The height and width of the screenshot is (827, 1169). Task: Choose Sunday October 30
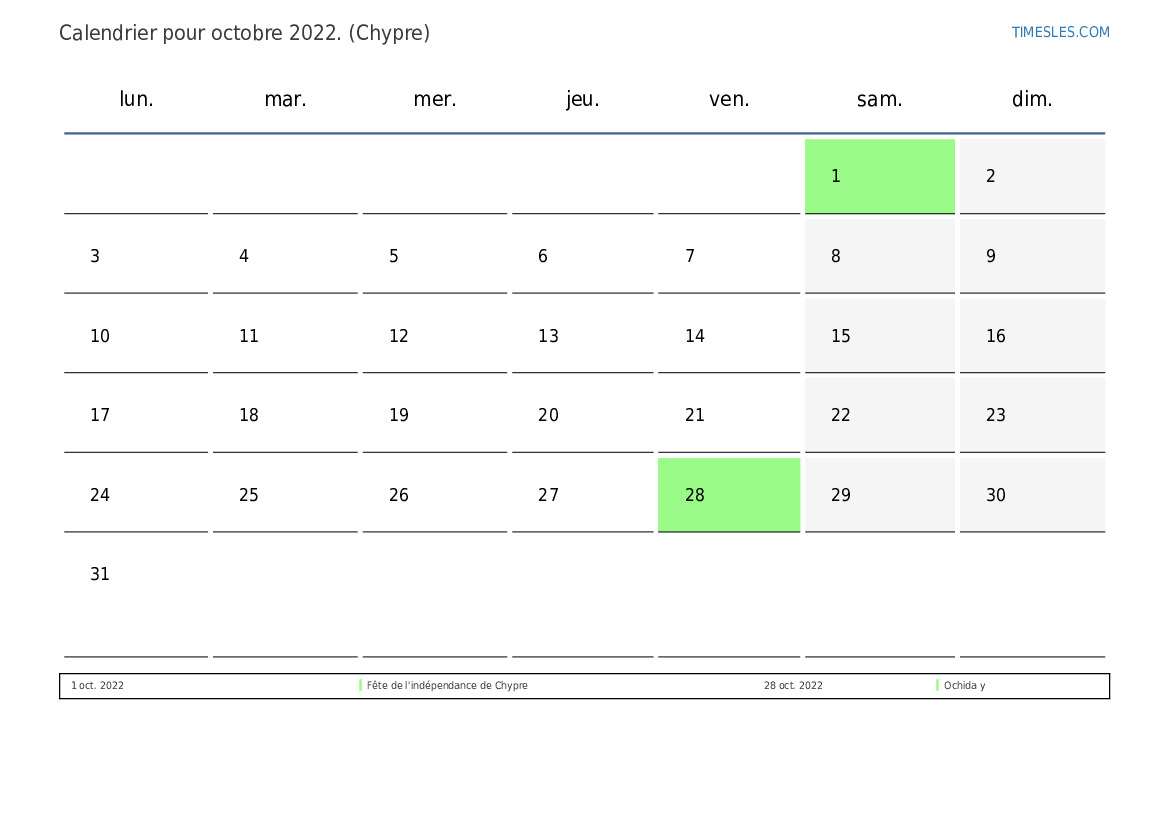(x=1031, y=495)
